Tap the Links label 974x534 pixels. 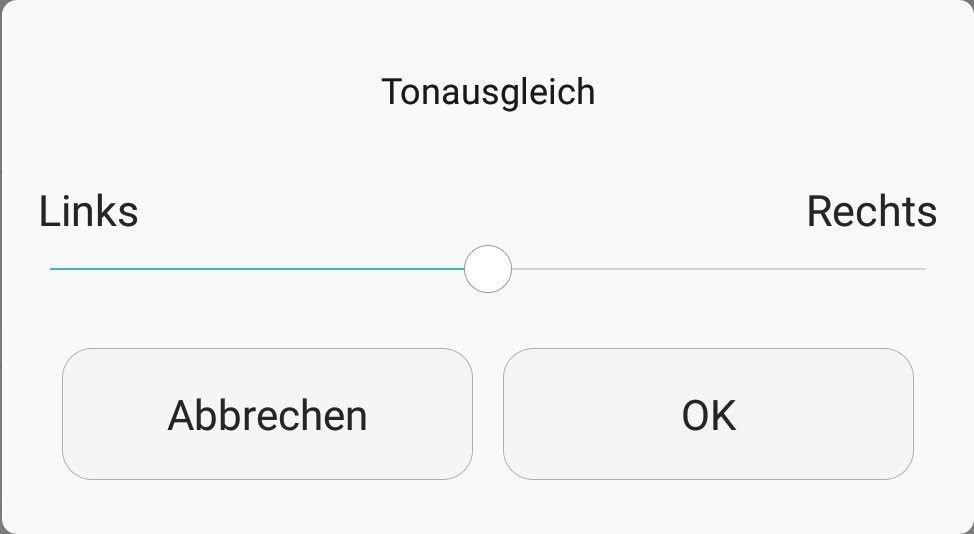click(x=88, y=212)
